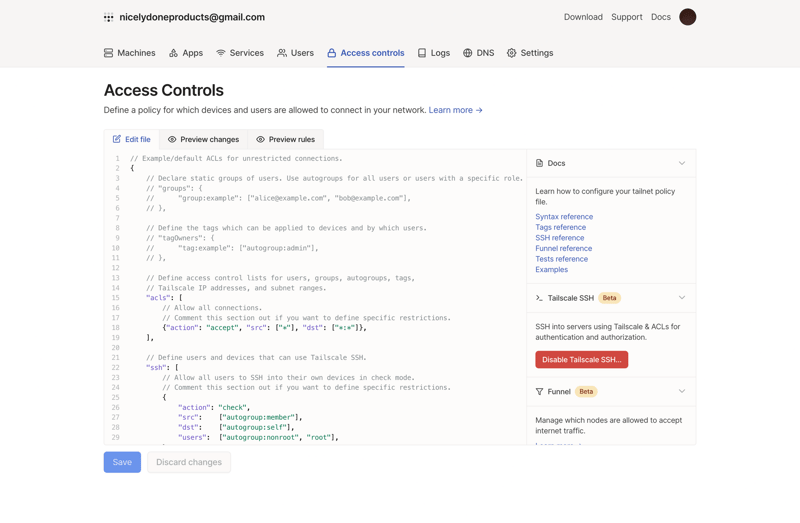This screenshot has height=523, width=800.
Task: Open the Tags reference link
Action: tap(560, 228)
